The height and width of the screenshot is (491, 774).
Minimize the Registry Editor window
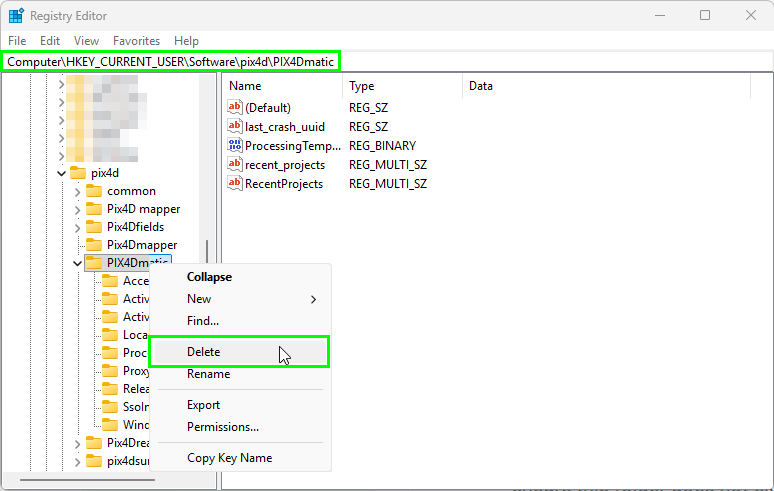click(x=659, y=15)
